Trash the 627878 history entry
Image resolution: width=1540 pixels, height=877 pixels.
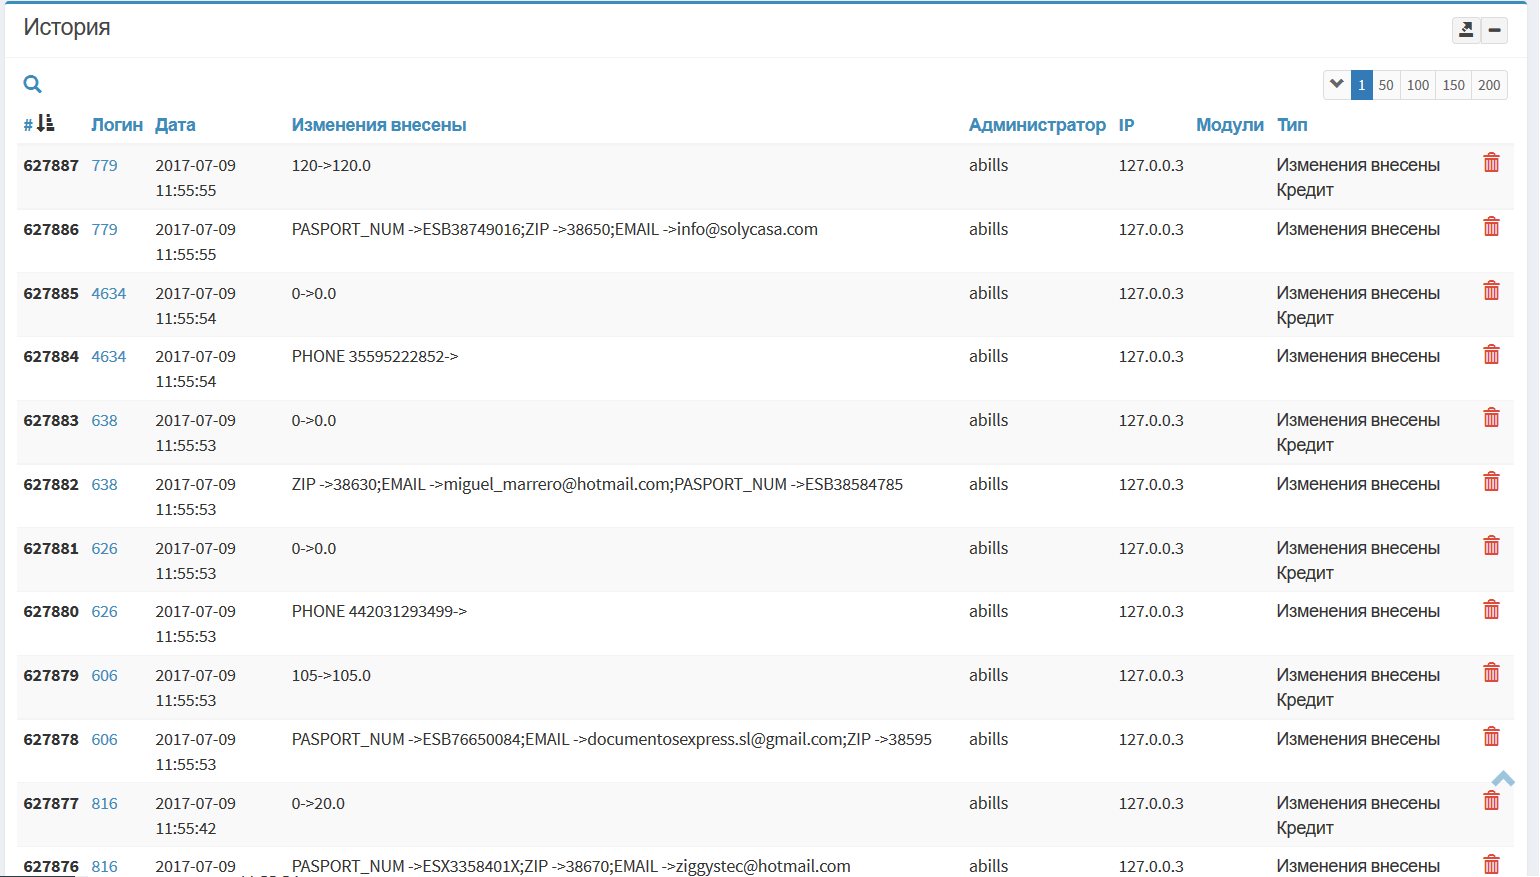click(x=1491, y=737)
